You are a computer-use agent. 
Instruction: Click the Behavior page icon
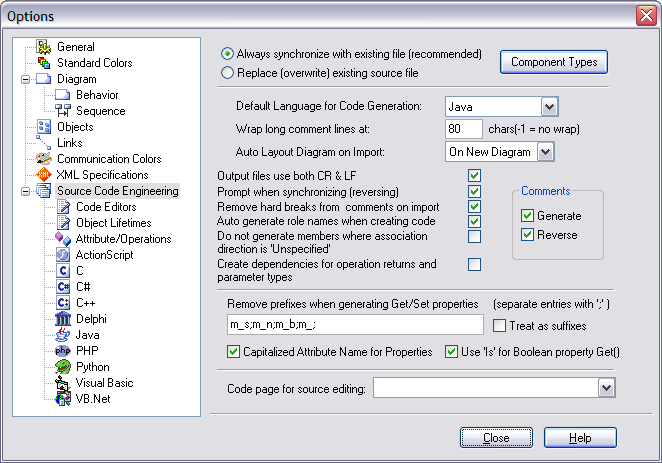(x=62, y=95)
